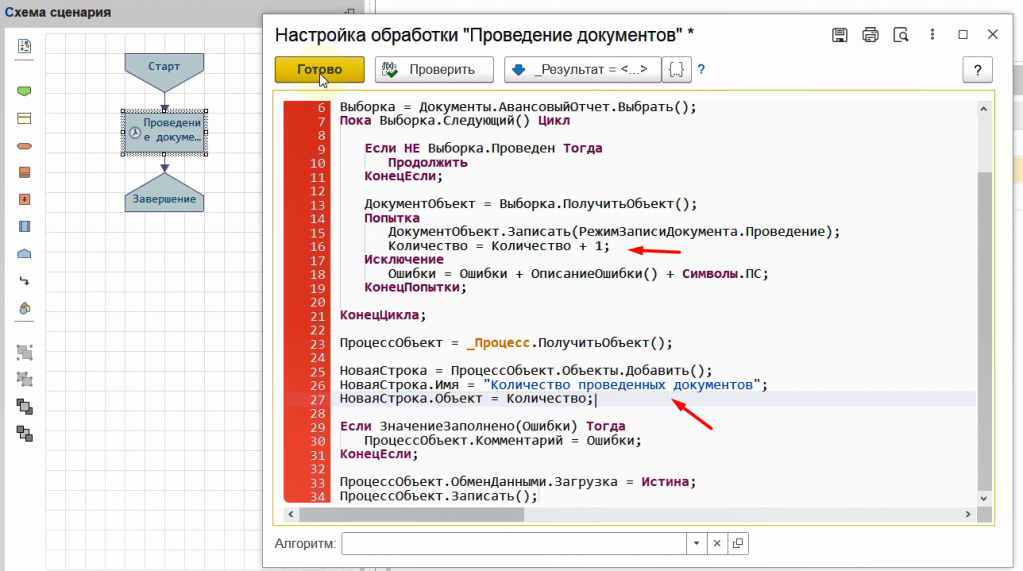Click line 34 ПроцессОбъект.Записать()
Viewport: 1023px width, 571px height.
(x=438, y=496)
